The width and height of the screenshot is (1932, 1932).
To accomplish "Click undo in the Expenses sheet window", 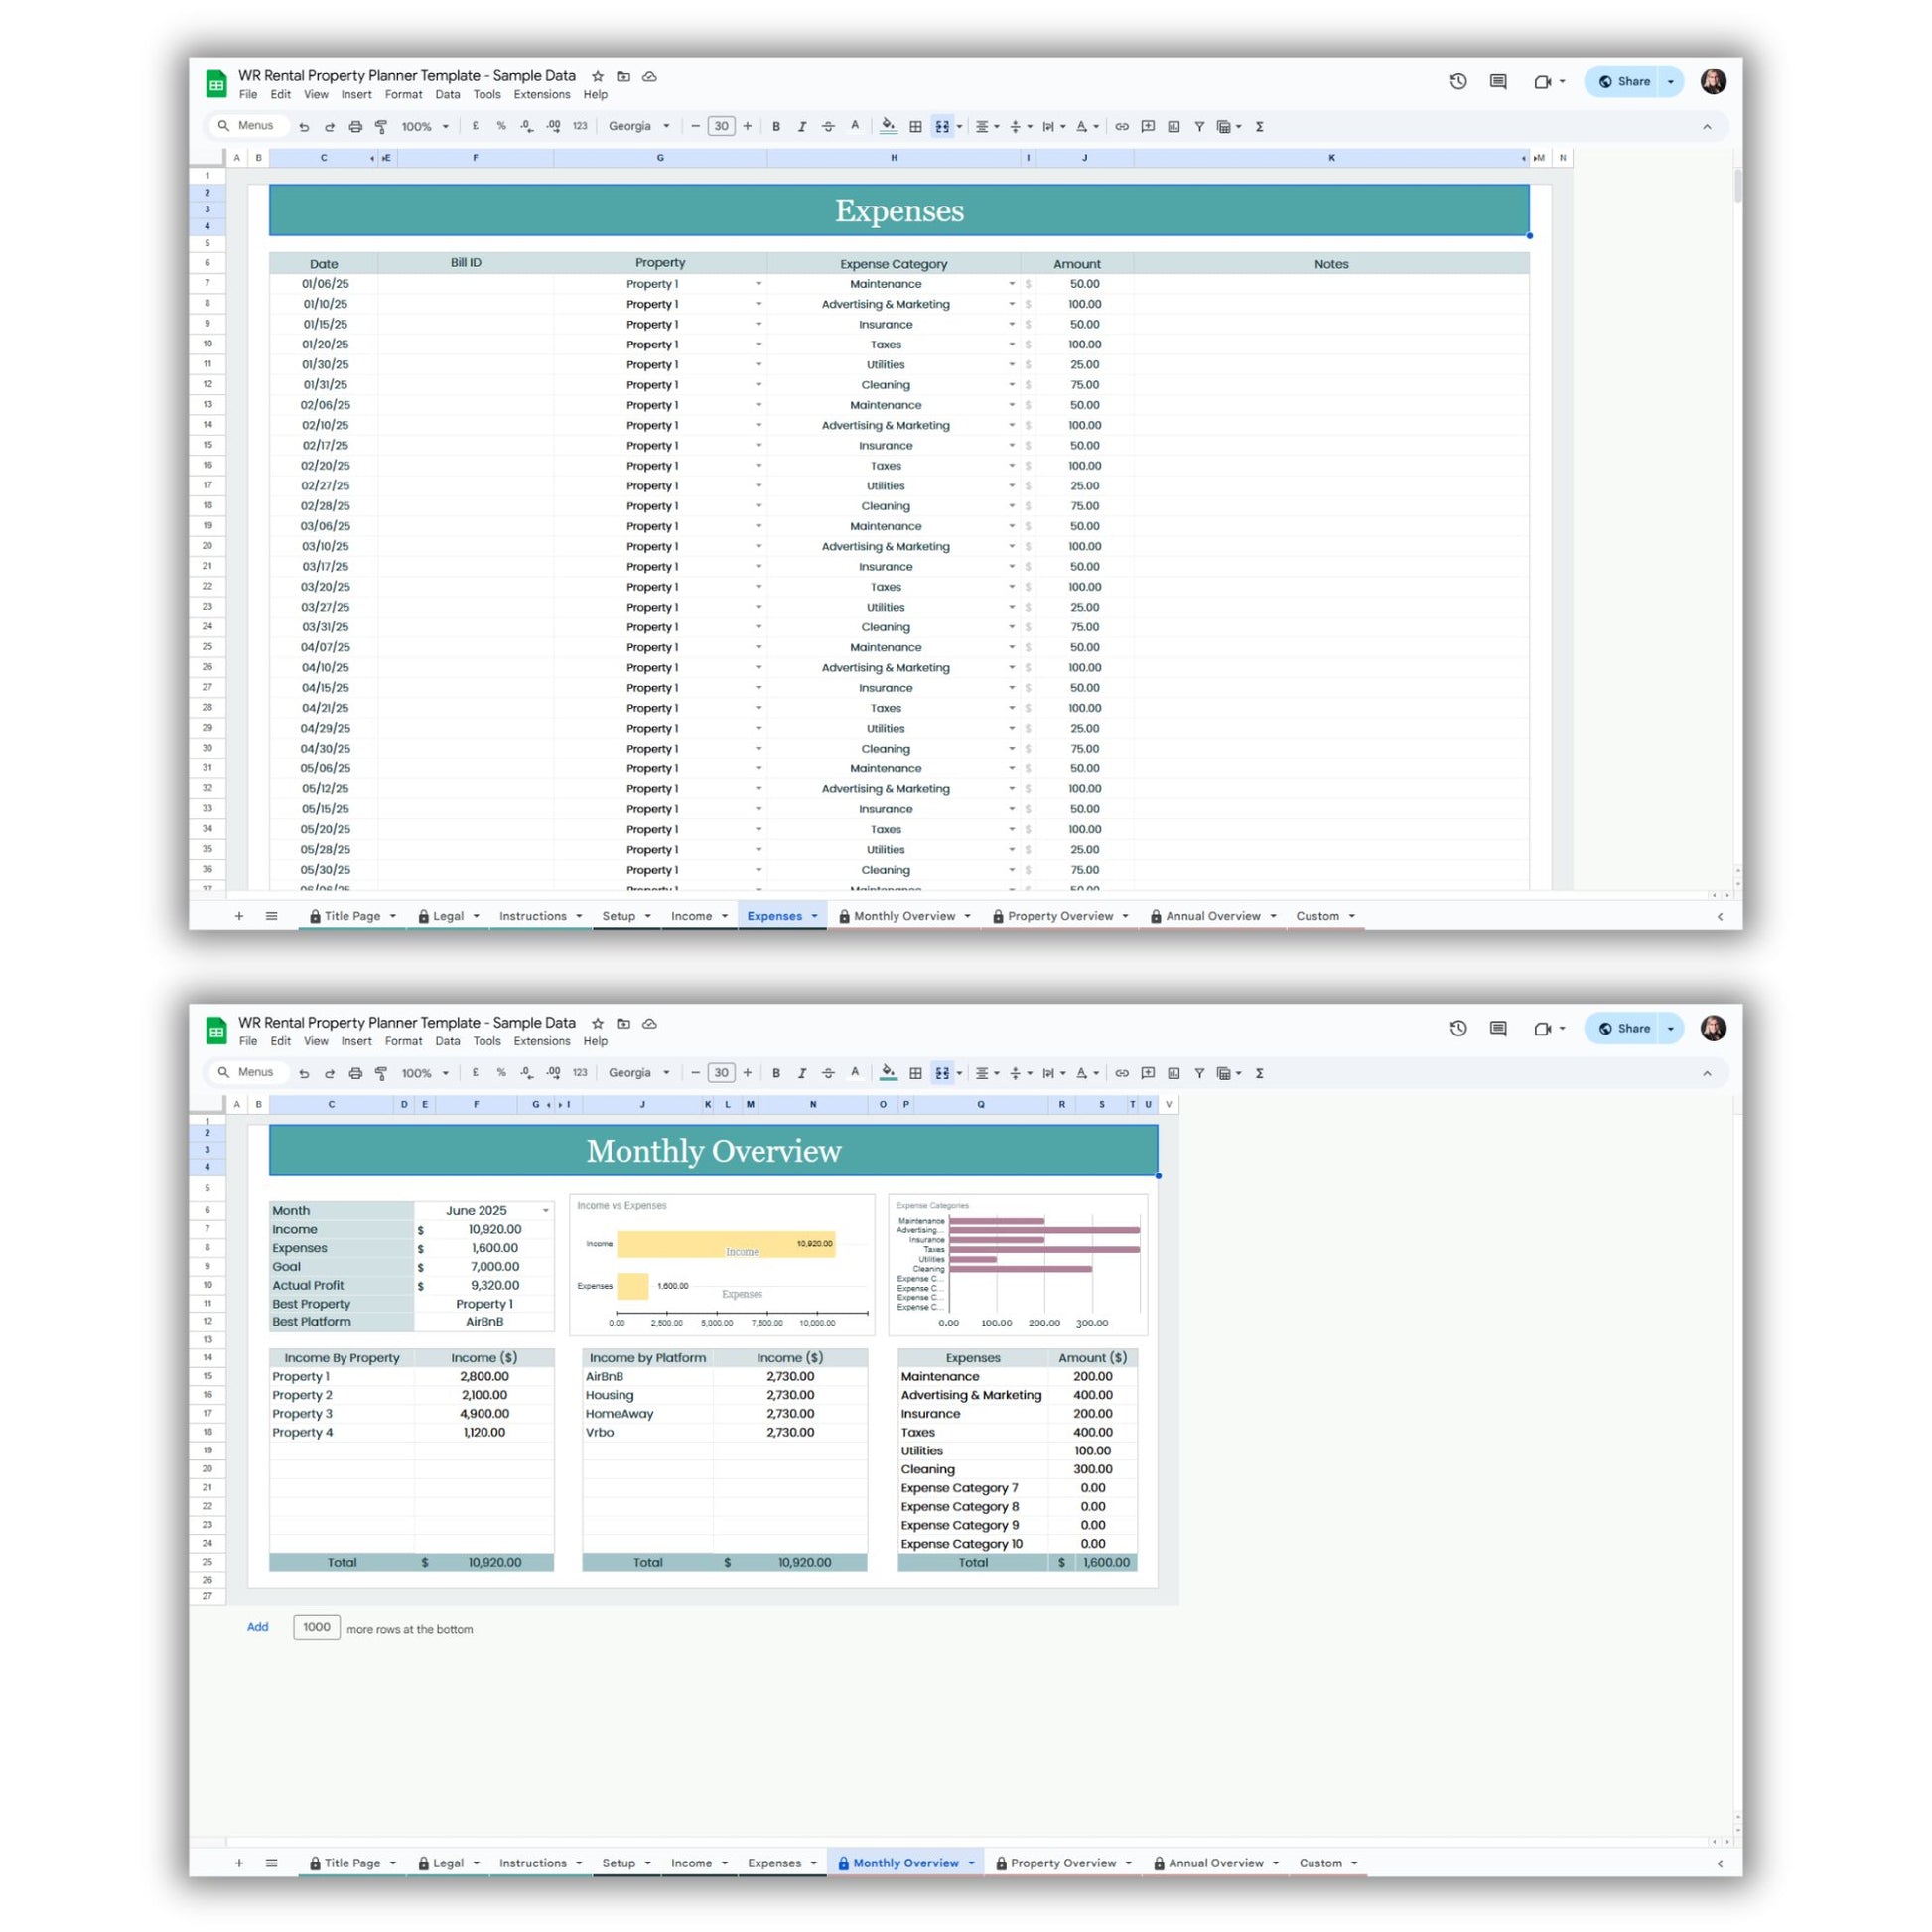I will point(304,127).
